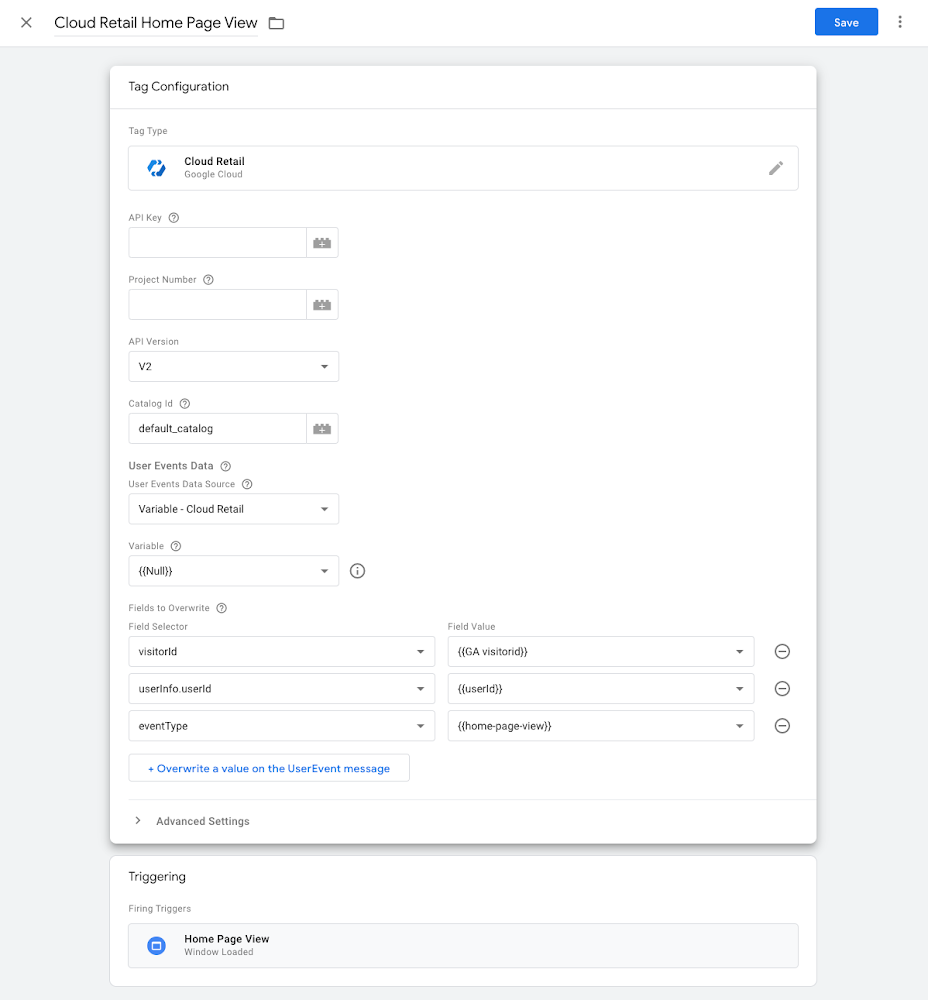Insert variable into API Key field
Viewport: 928px width, 1000px height.
tap(322, 243)
